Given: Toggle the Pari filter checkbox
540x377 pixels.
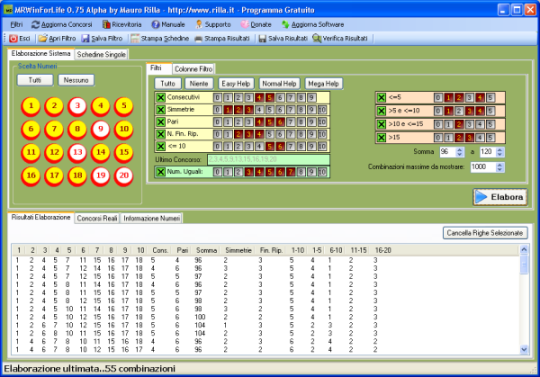Looking at the screenshot, I should pyautogui.click(x=160, y=122).
